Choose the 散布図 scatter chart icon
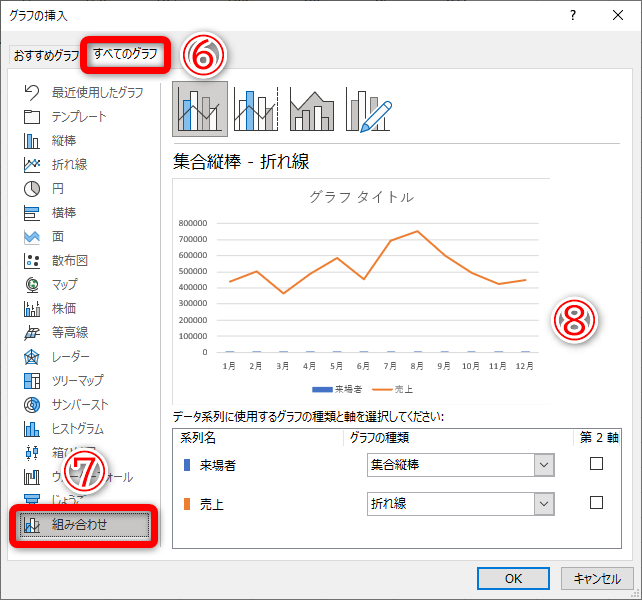642x600 pixels. tap(32, 260)
